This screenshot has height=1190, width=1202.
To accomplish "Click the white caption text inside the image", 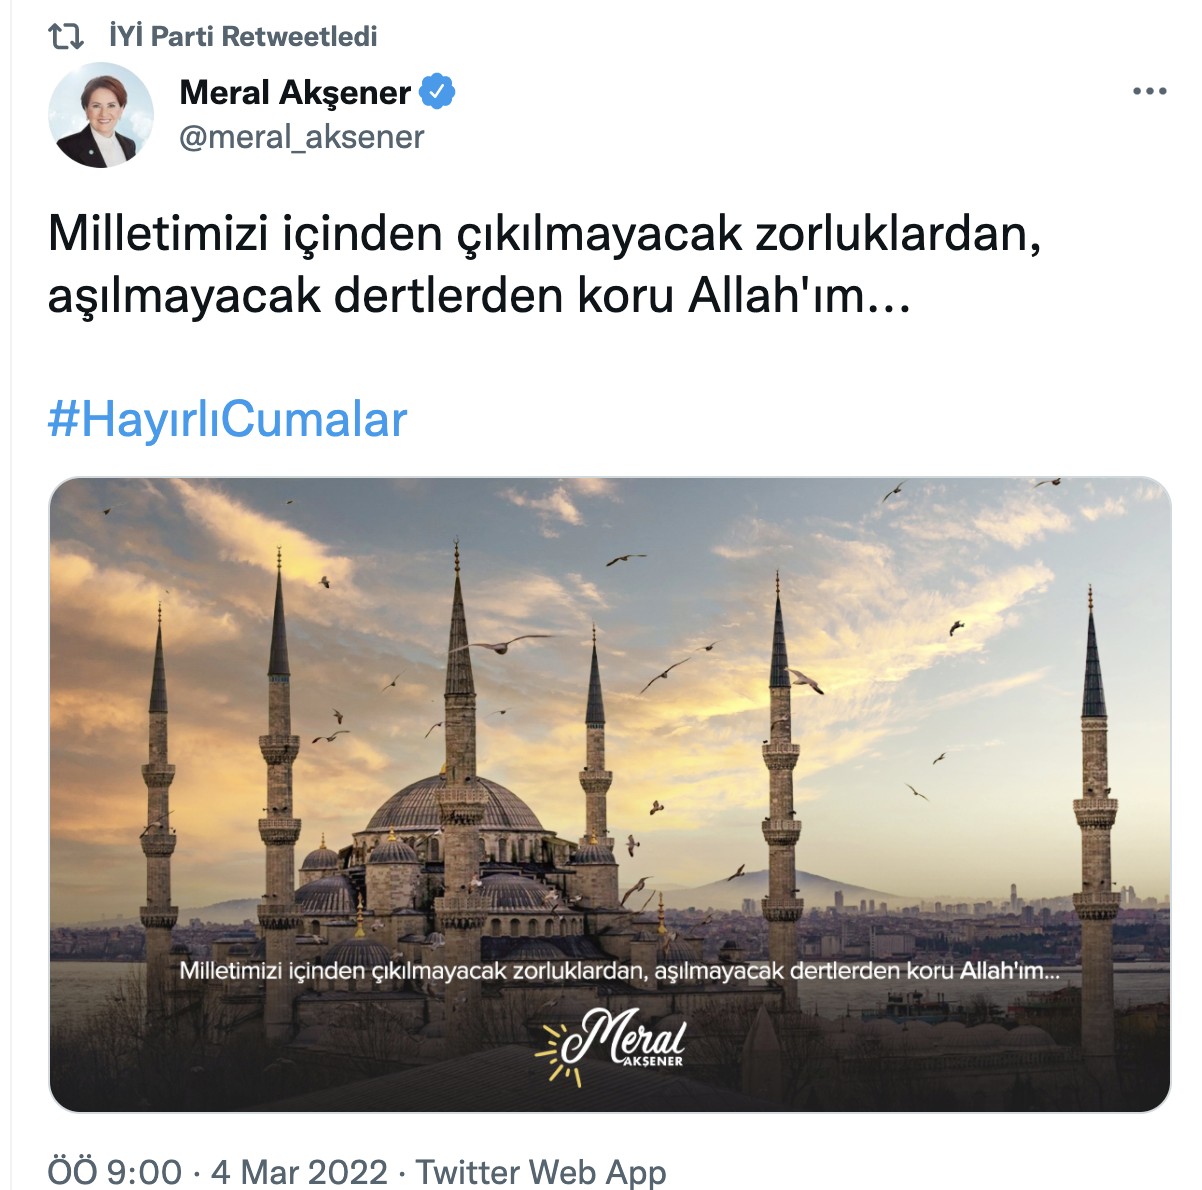I will 618,971.
